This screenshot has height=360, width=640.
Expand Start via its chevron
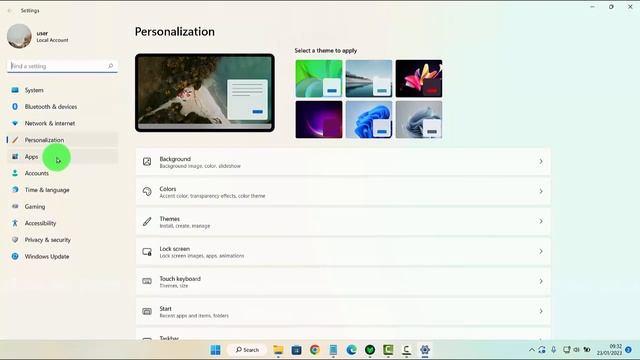pyautogui.click(x=541, y=311)
